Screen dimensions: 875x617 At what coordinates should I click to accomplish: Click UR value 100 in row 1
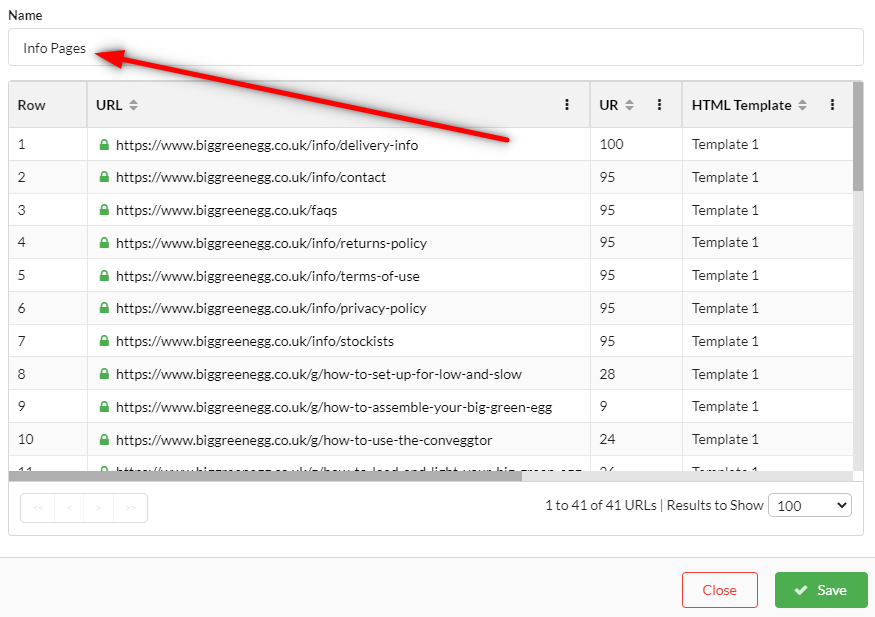pyautogui.click(x=611, y=144)
